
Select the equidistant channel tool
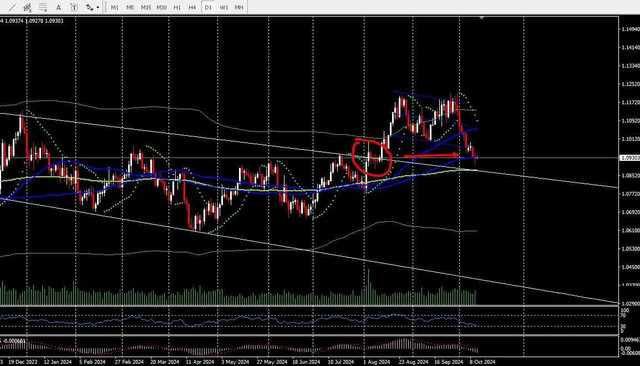pos(27,7)
